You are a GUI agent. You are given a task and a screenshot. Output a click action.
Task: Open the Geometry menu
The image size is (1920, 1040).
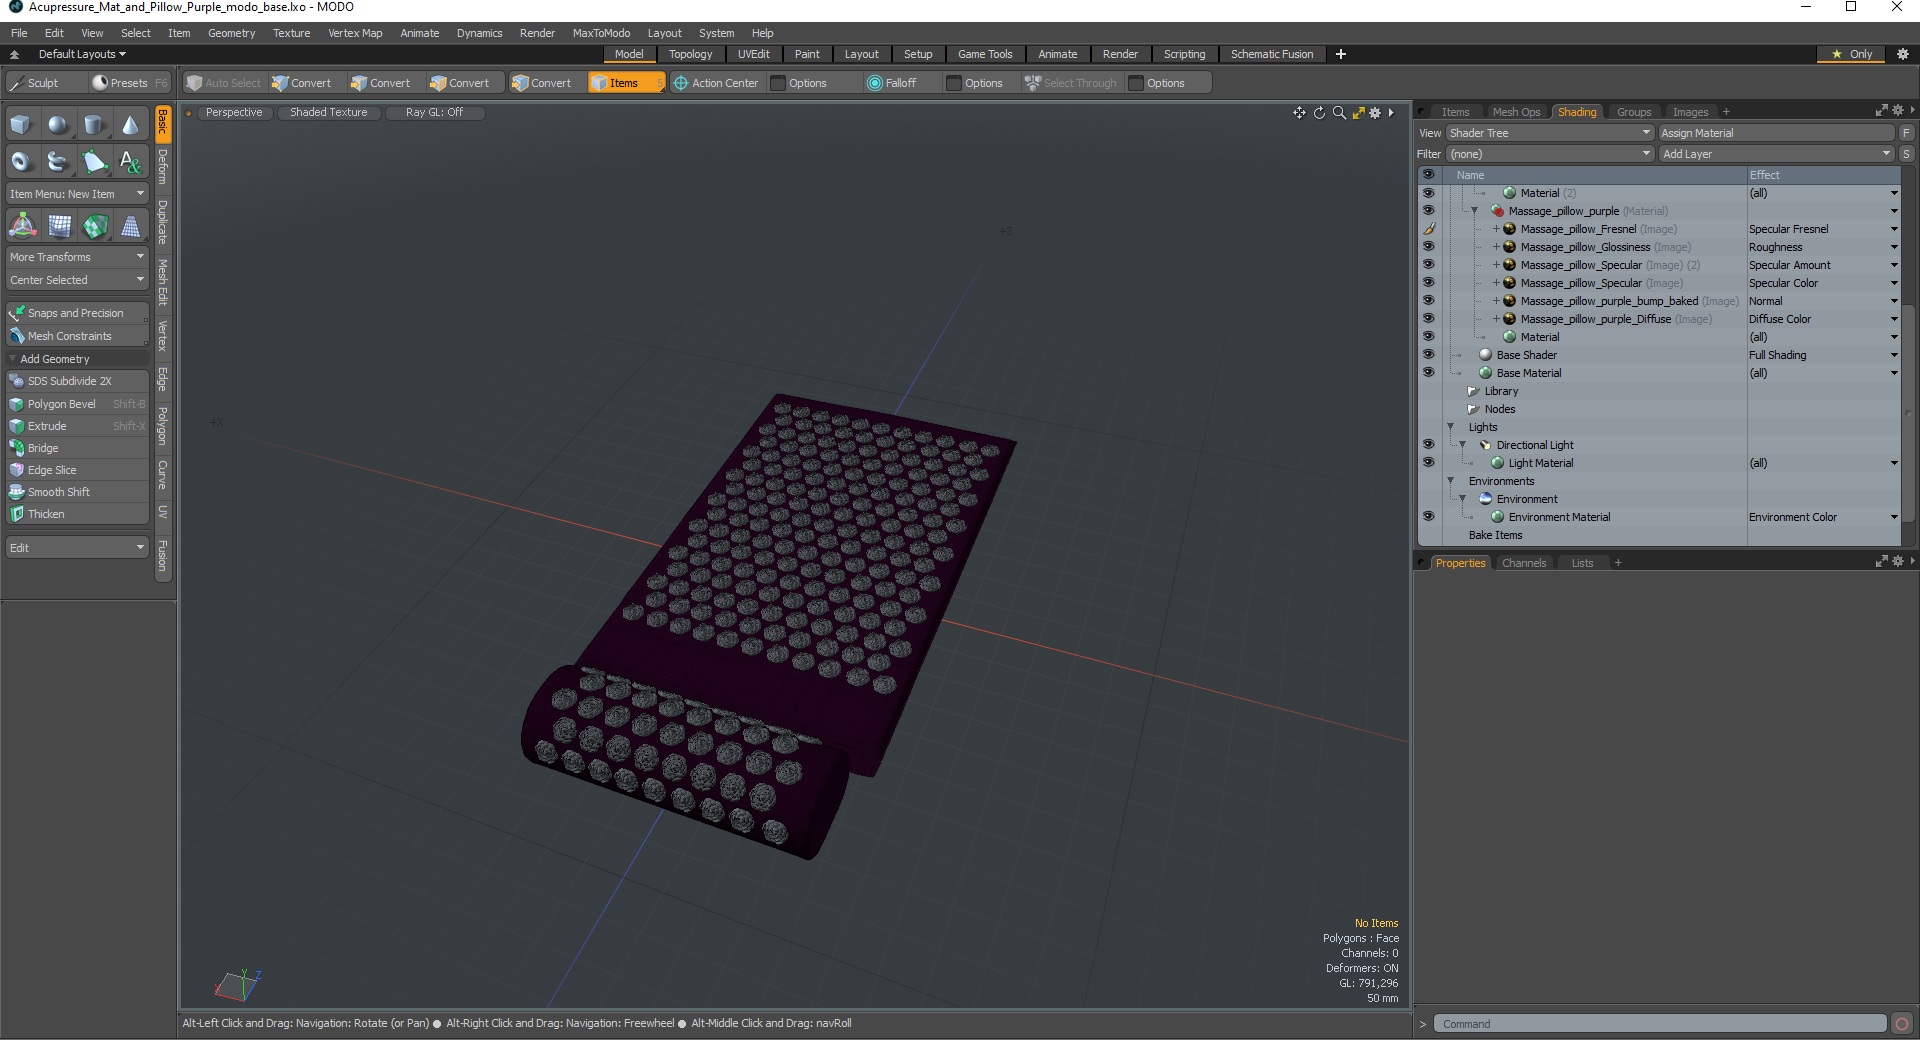pos(231,33)
